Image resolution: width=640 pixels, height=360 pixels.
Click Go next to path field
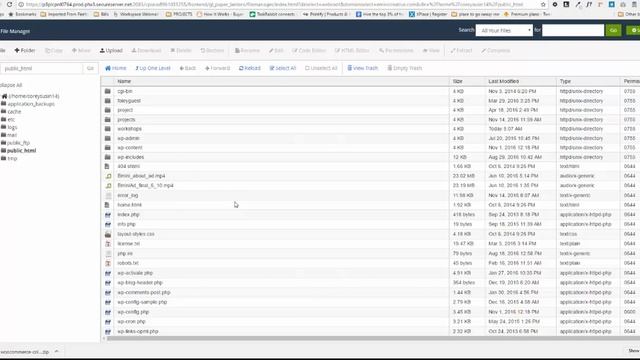90,68
